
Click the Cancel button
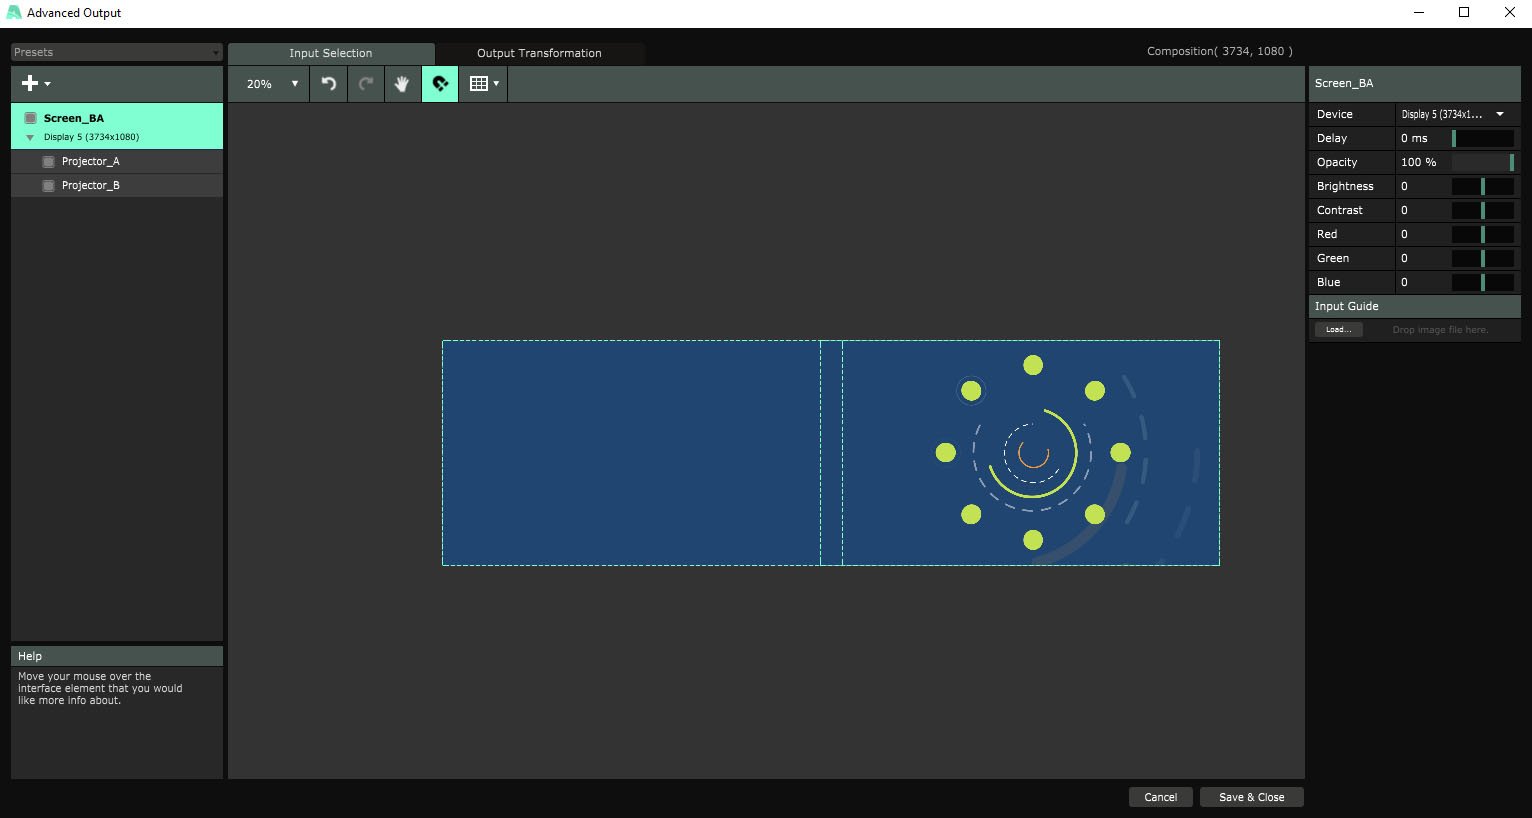(1160, 797)
